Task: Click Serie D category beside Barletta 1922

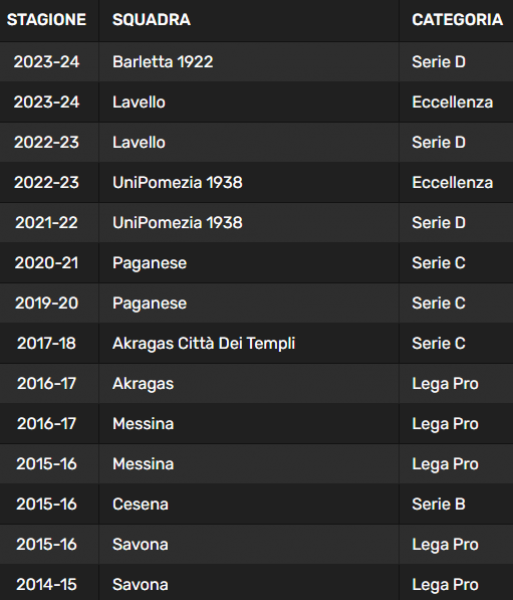Action: click(438, 62)
